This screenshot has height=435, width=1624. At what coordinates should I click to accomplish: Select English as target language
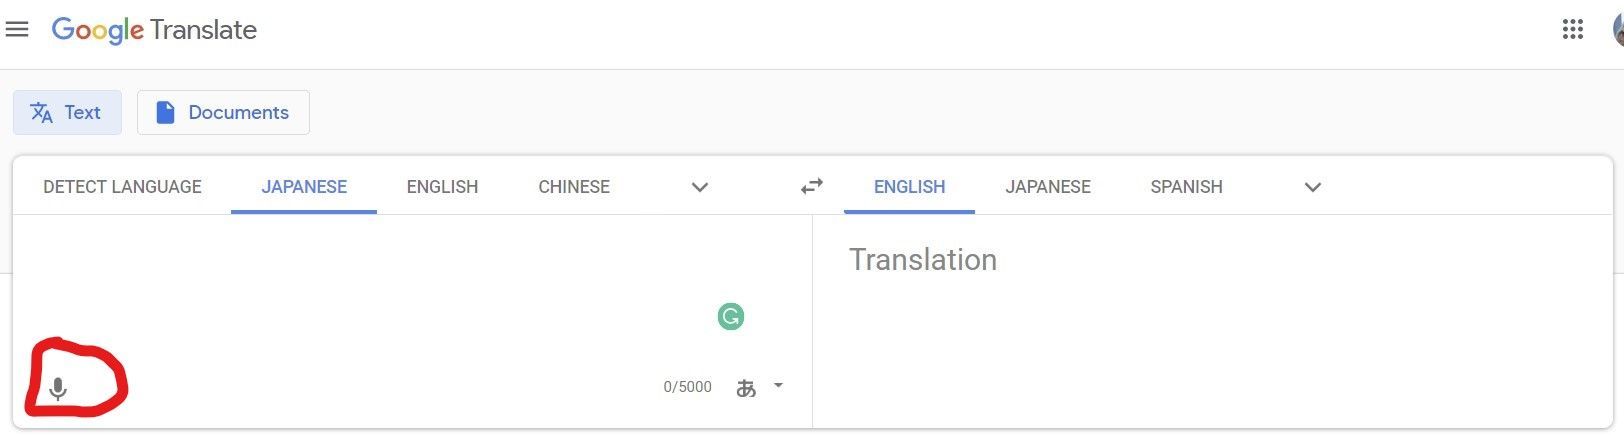click(x=909, y=187)
